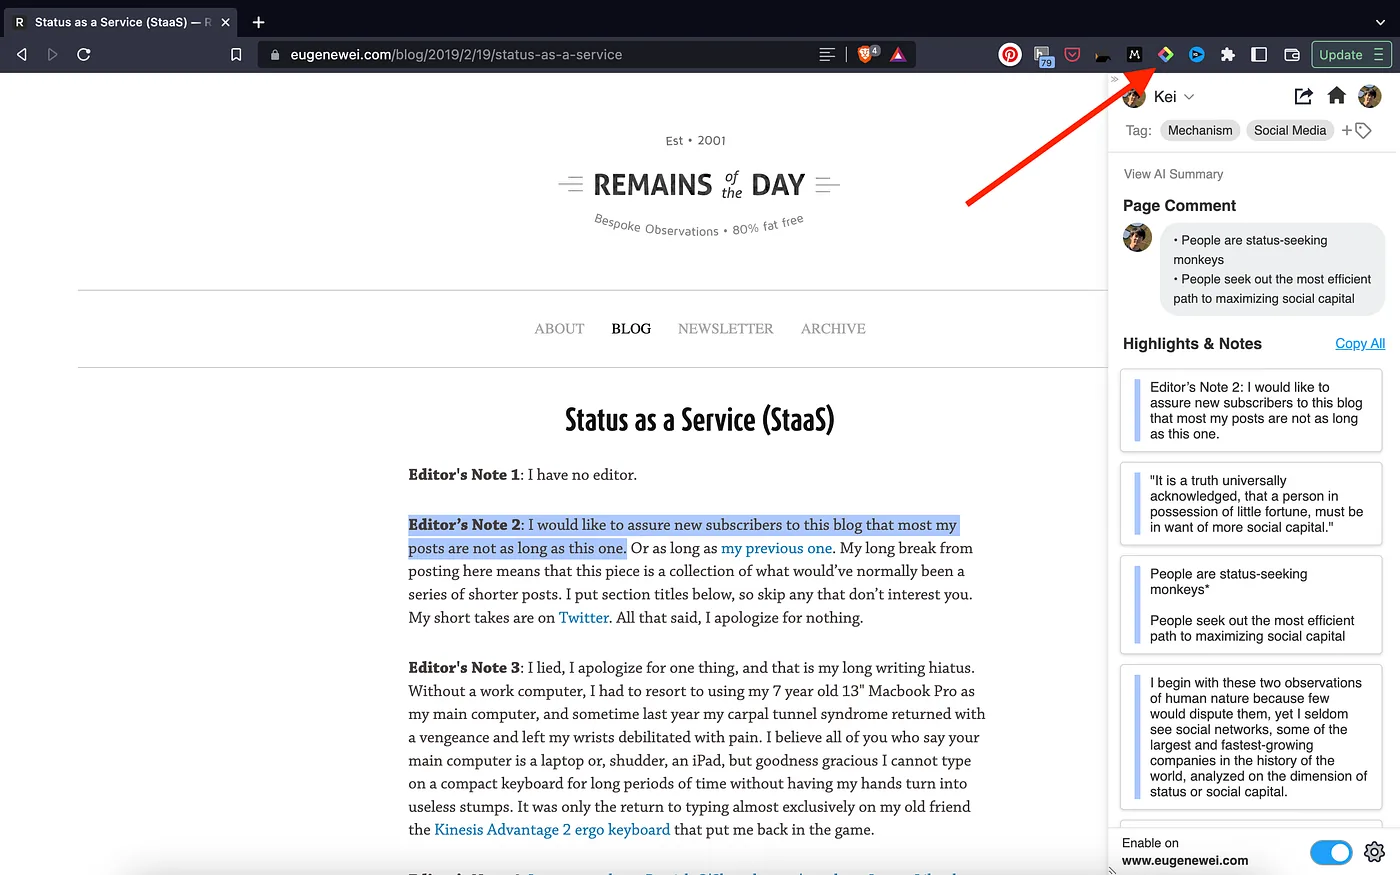
Task: Open the 'status-seeking monkeys' highlight card
Action: pyautogui.click(x=1251, y=605)
